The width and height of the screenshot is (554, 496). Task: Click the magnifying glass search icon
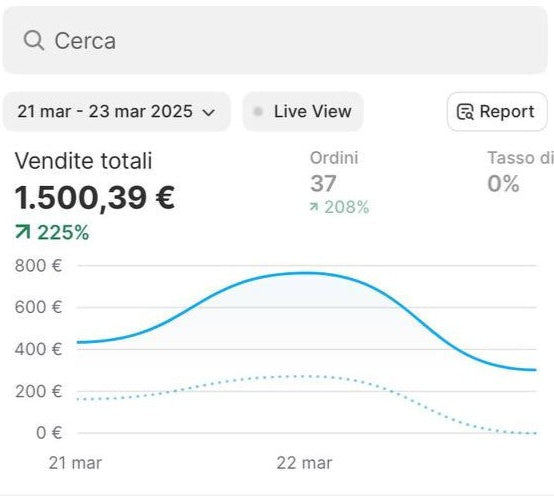point(34,40)
